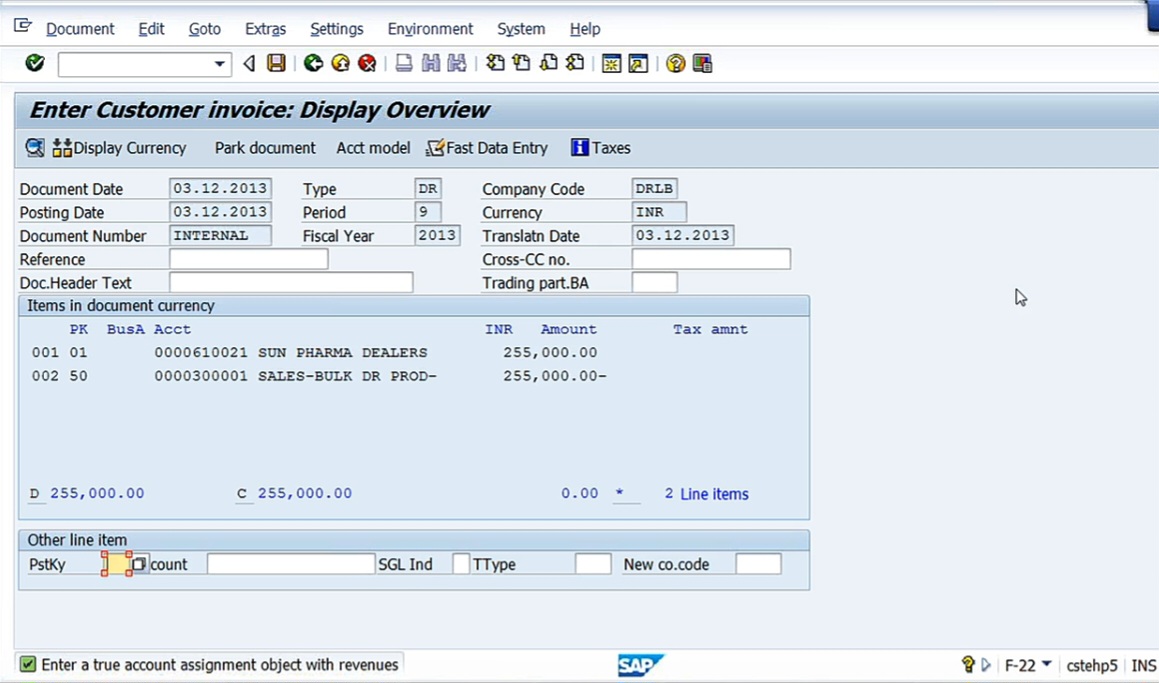The image size is (1159, 683).
Task: Open the Goto menu
Action: (x=204, y=29)
